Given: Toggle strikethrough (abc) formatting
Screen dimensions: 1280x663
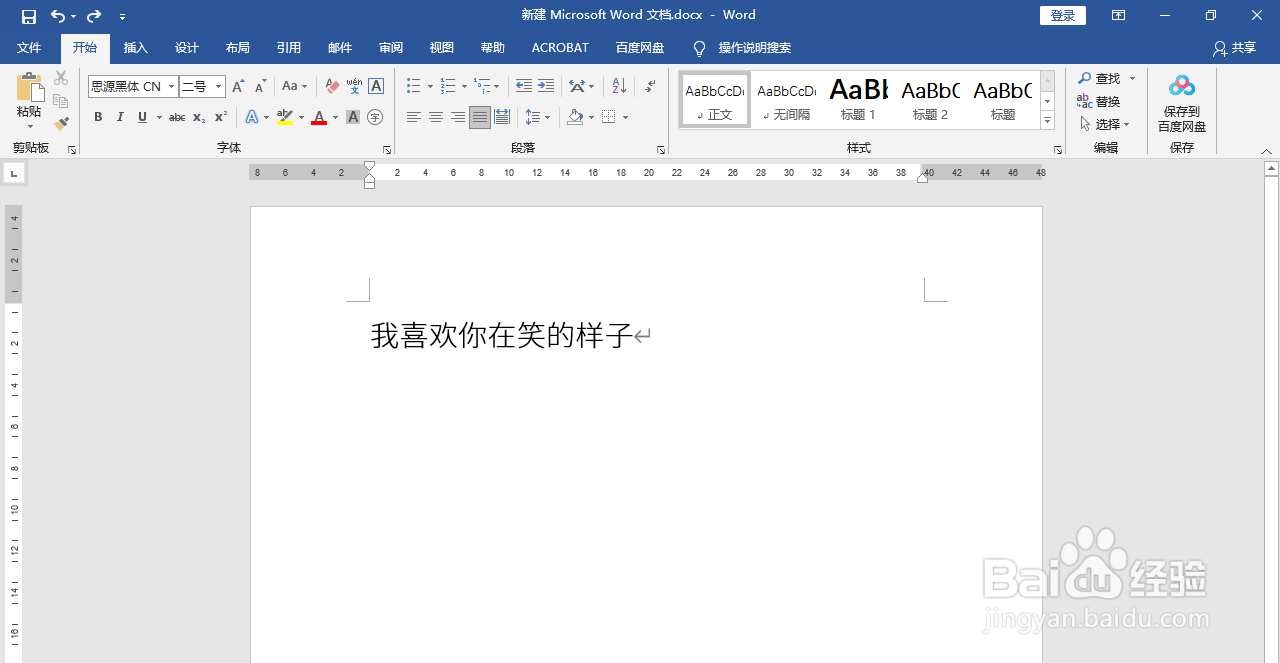Looking at the screenshot, I should pos(177,117).
